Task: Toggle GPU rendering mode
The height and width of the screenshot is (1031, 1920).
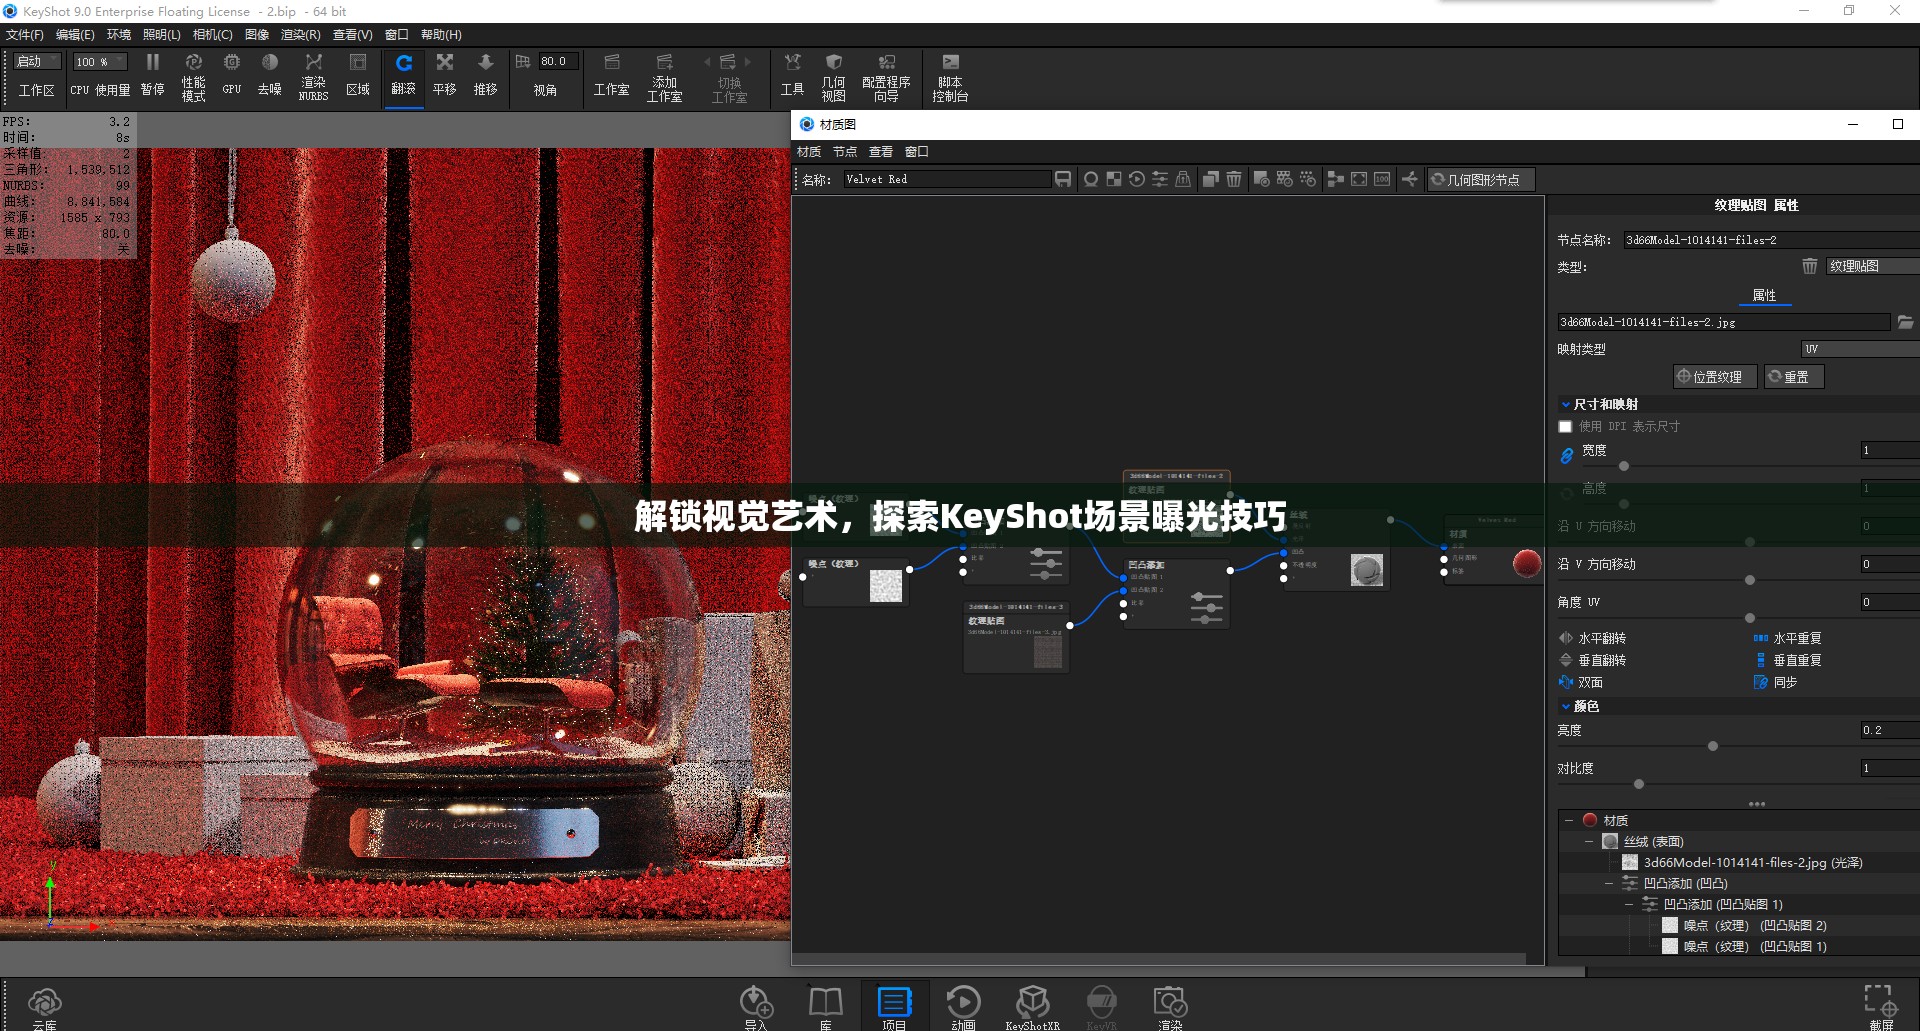Action: click(232, 75)
